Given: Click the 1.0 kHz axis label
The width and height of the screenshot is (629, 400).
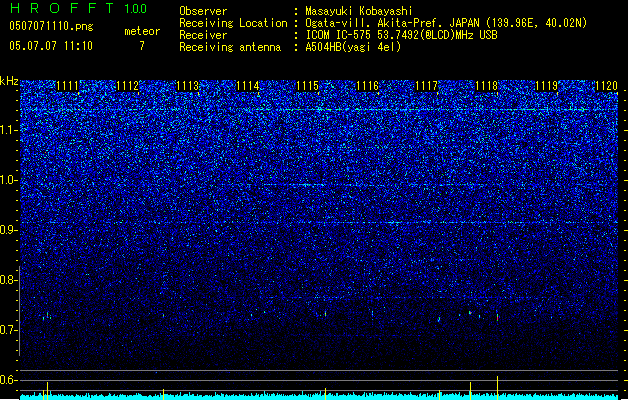Looking at the screenshot, I should 9,180.
